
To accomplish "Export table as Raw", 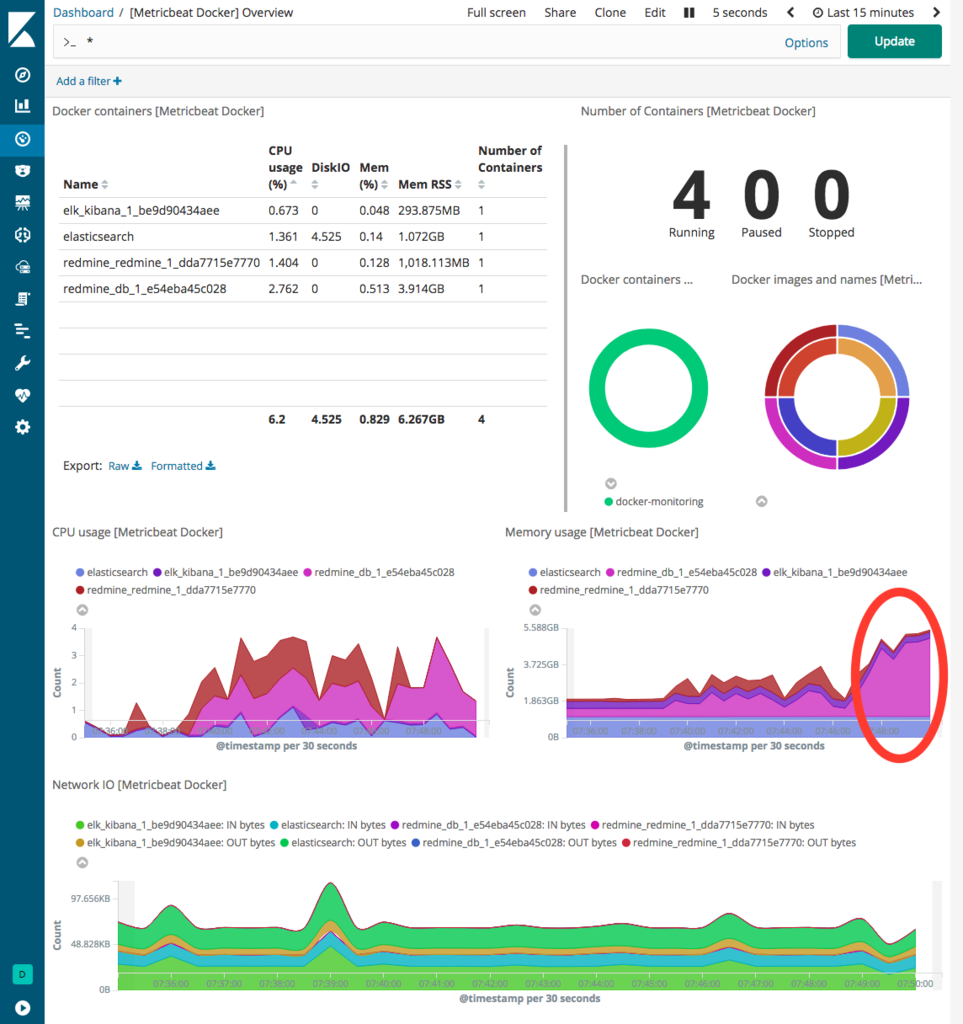I will click(125, 466).
